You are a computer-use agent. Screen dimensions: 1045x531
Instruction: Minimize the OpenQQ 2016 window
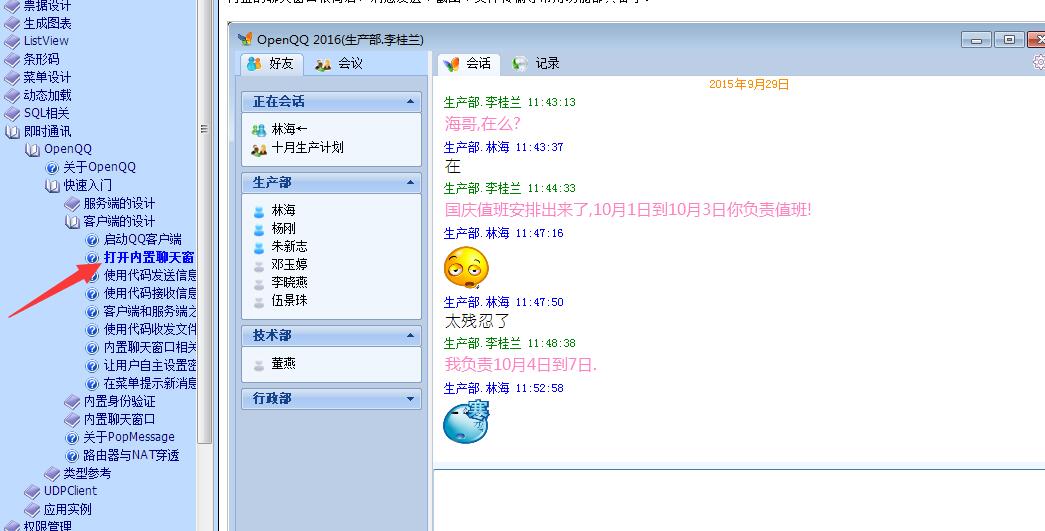click(976, 40)
